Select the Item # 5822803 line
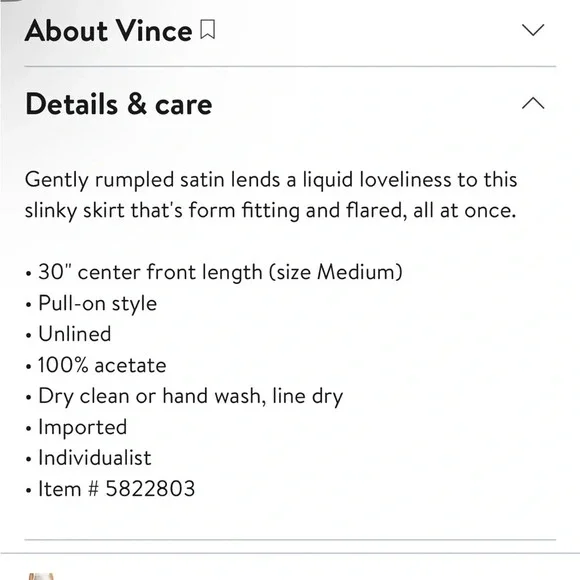The image size is (580, 580). tap(110, 489)
